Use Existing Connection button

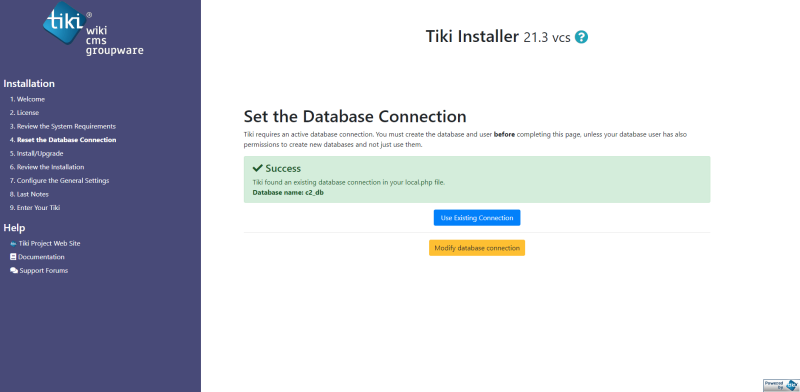(x=477, y=218)
